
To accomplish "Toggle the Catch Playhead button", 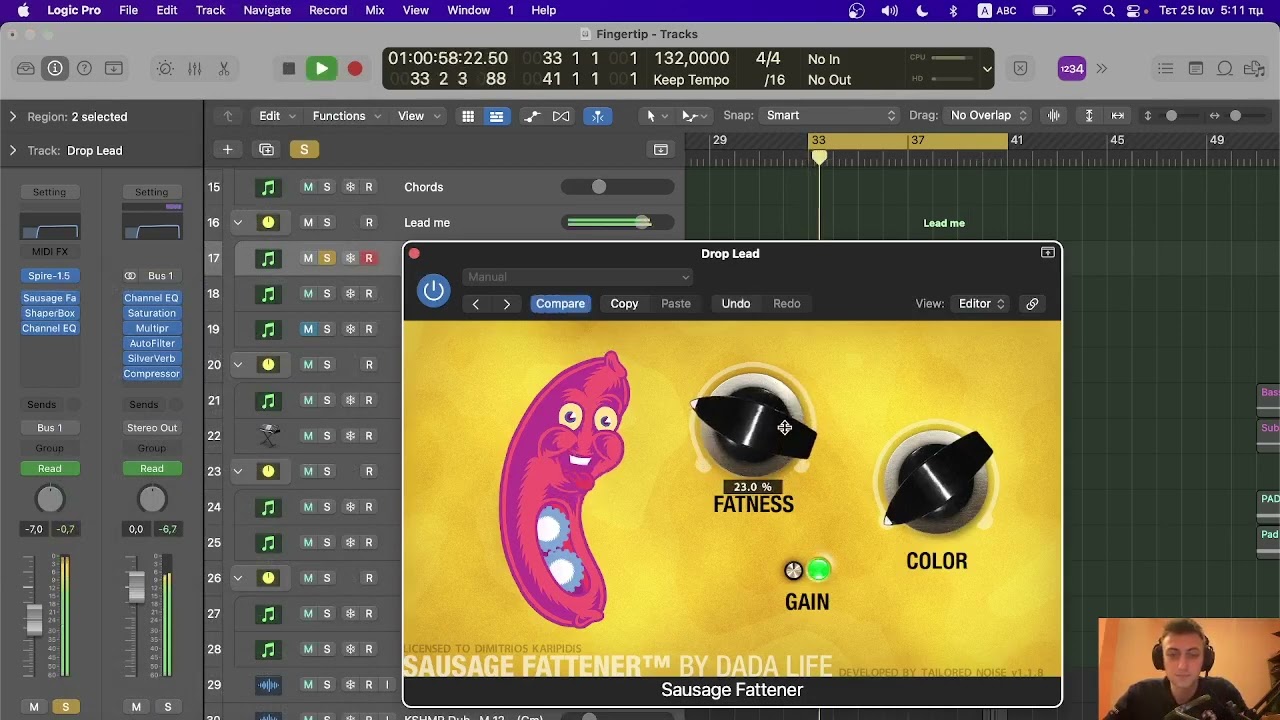I will click(x=597, y=116).
